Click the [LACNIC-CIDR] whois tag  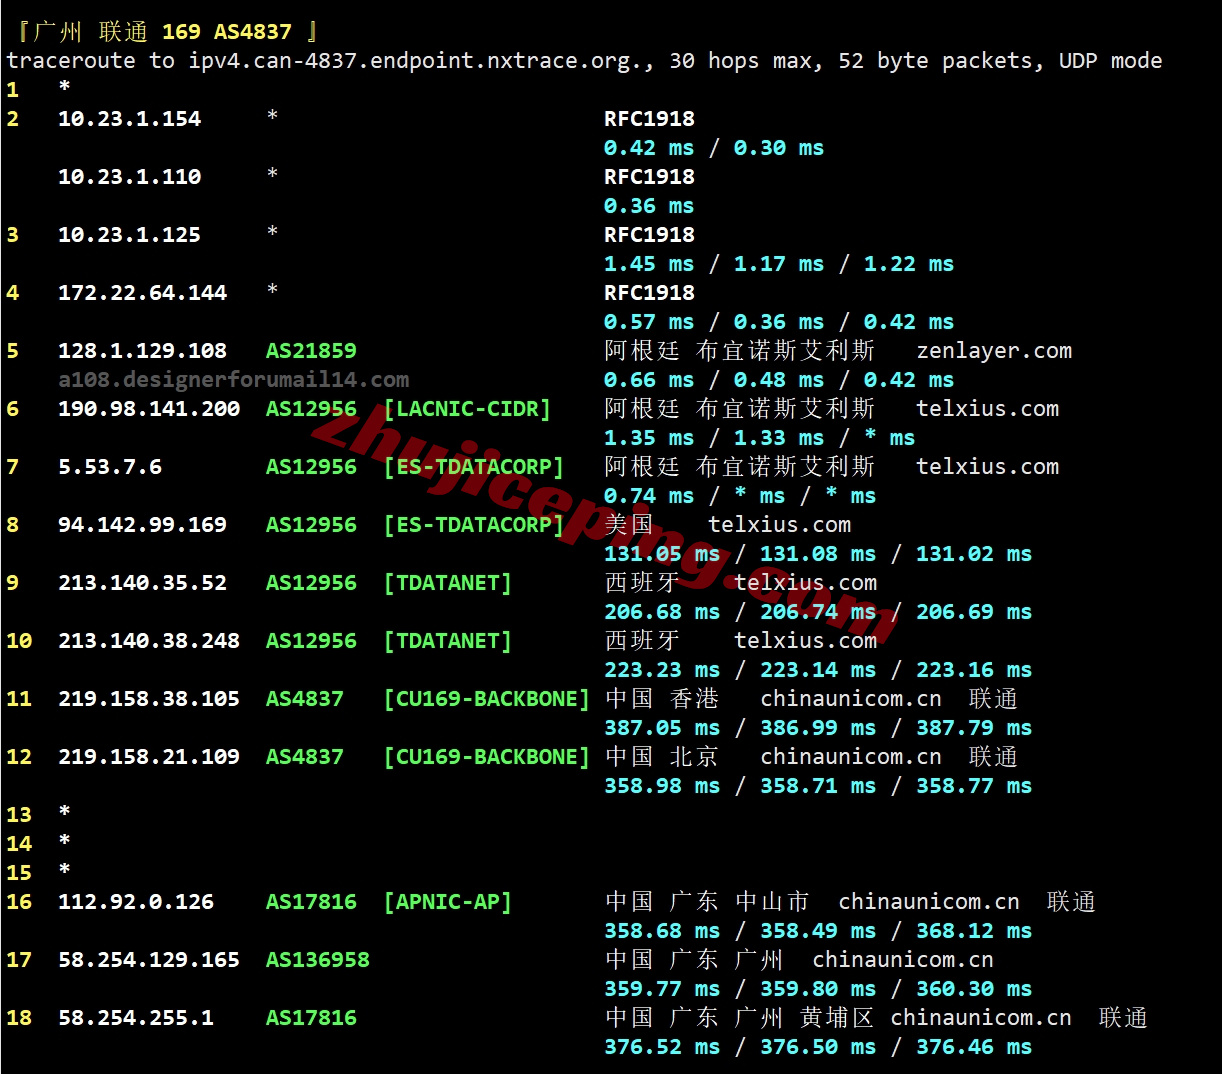pyautogui.click(x=467, y=409)
